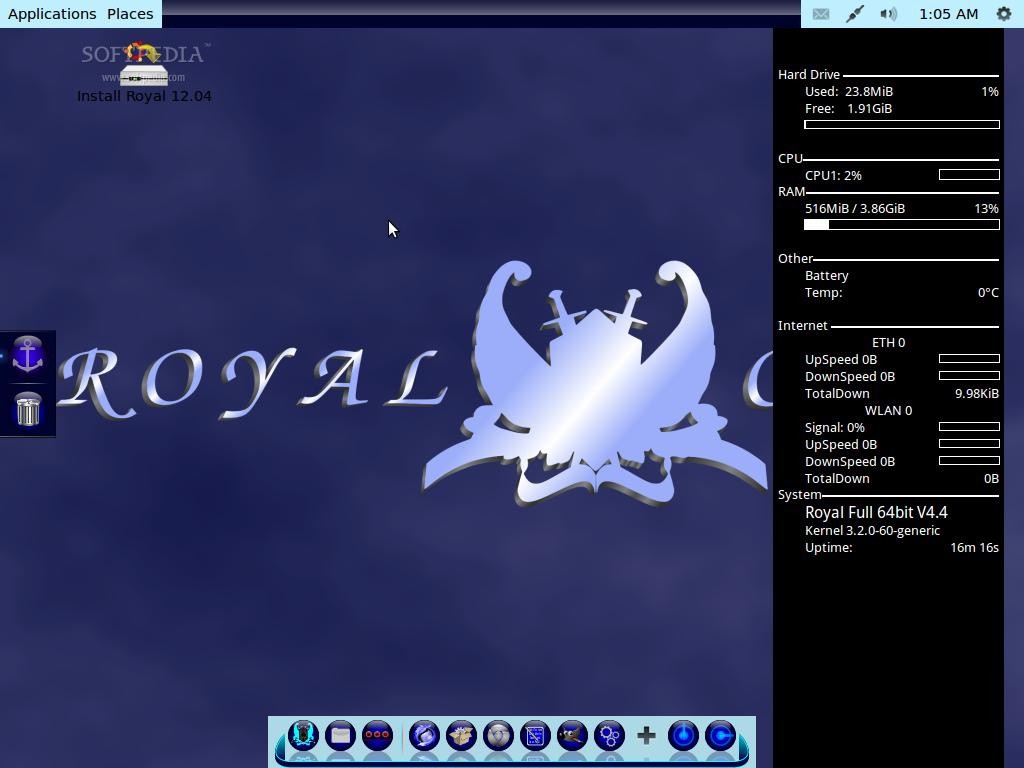Open the system gear menu in tray
Image resolution: width=1024 pixels, height=768 pixels.
1004,14
